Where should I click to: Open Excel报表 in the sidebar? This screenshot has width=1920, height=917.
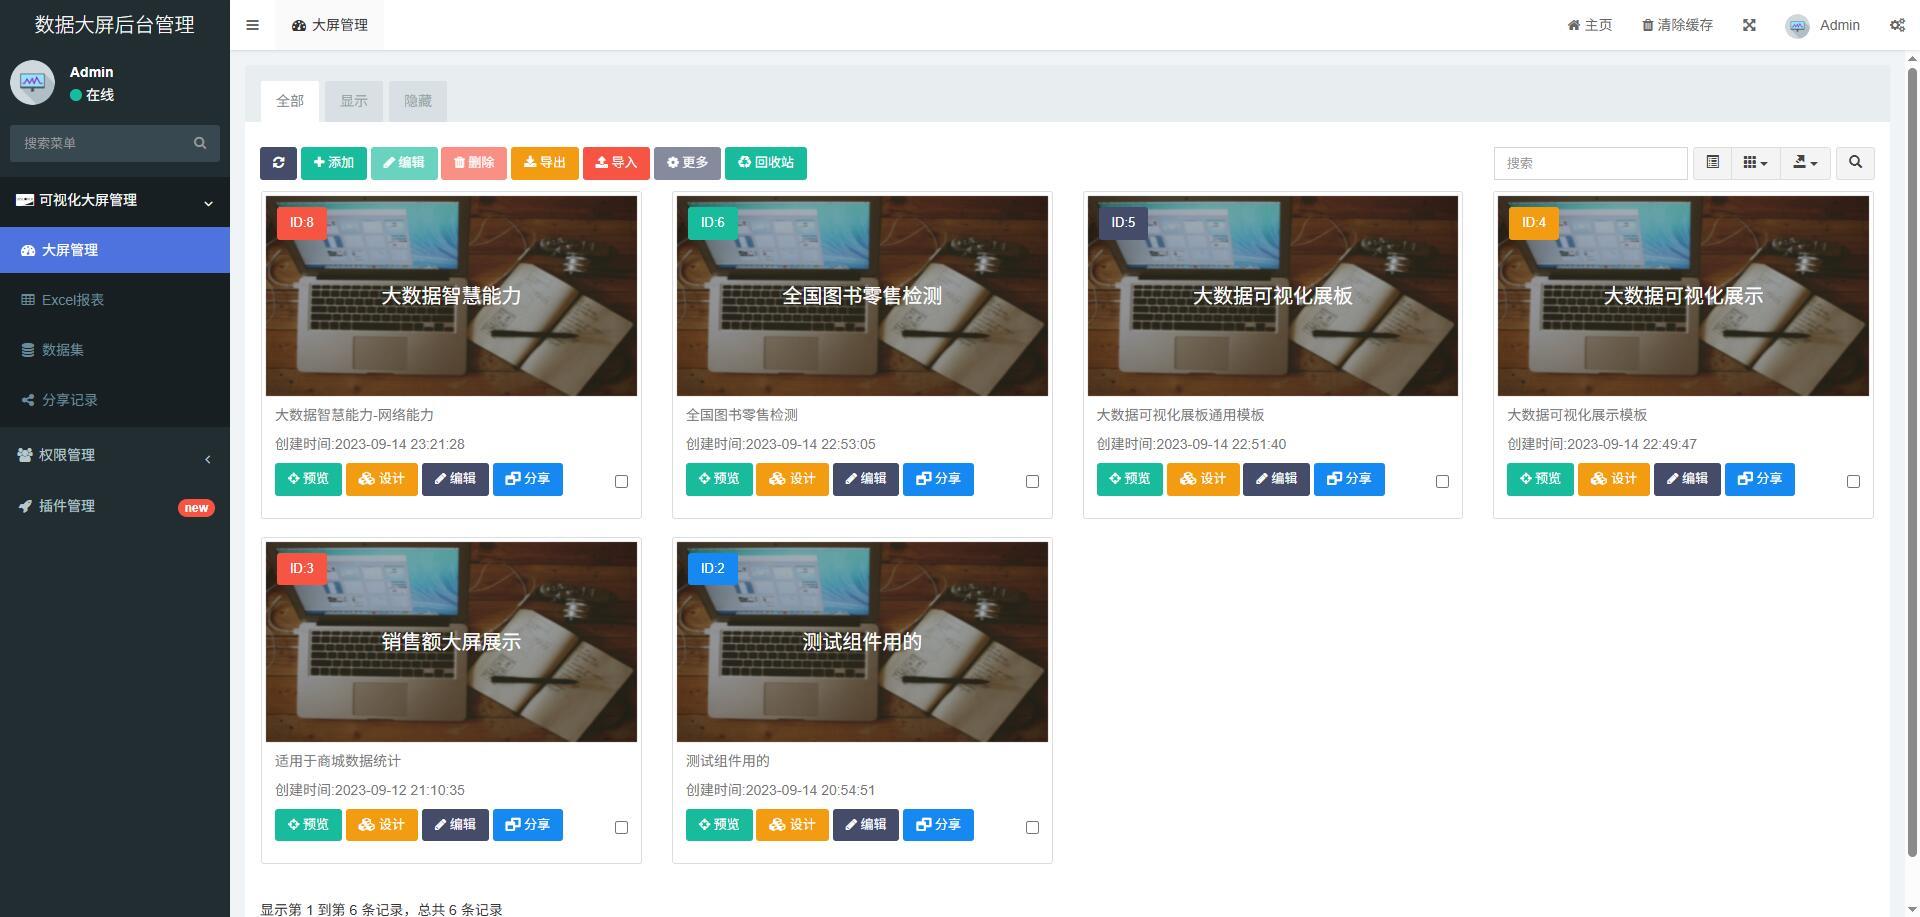72,300
